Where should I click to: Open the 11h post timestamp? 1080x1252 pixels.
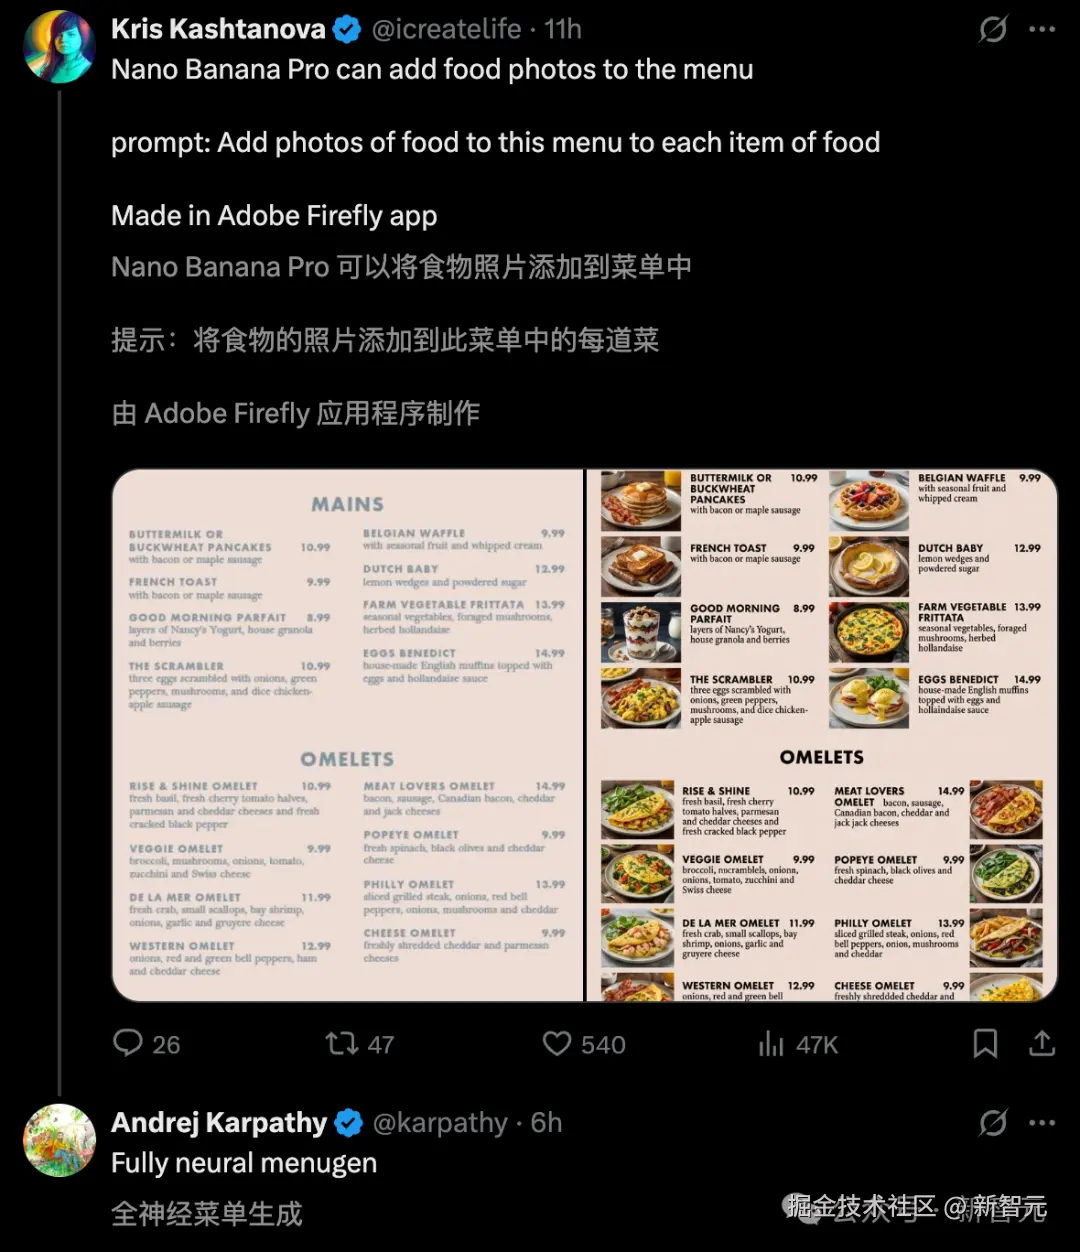click(x=563, y=29)
